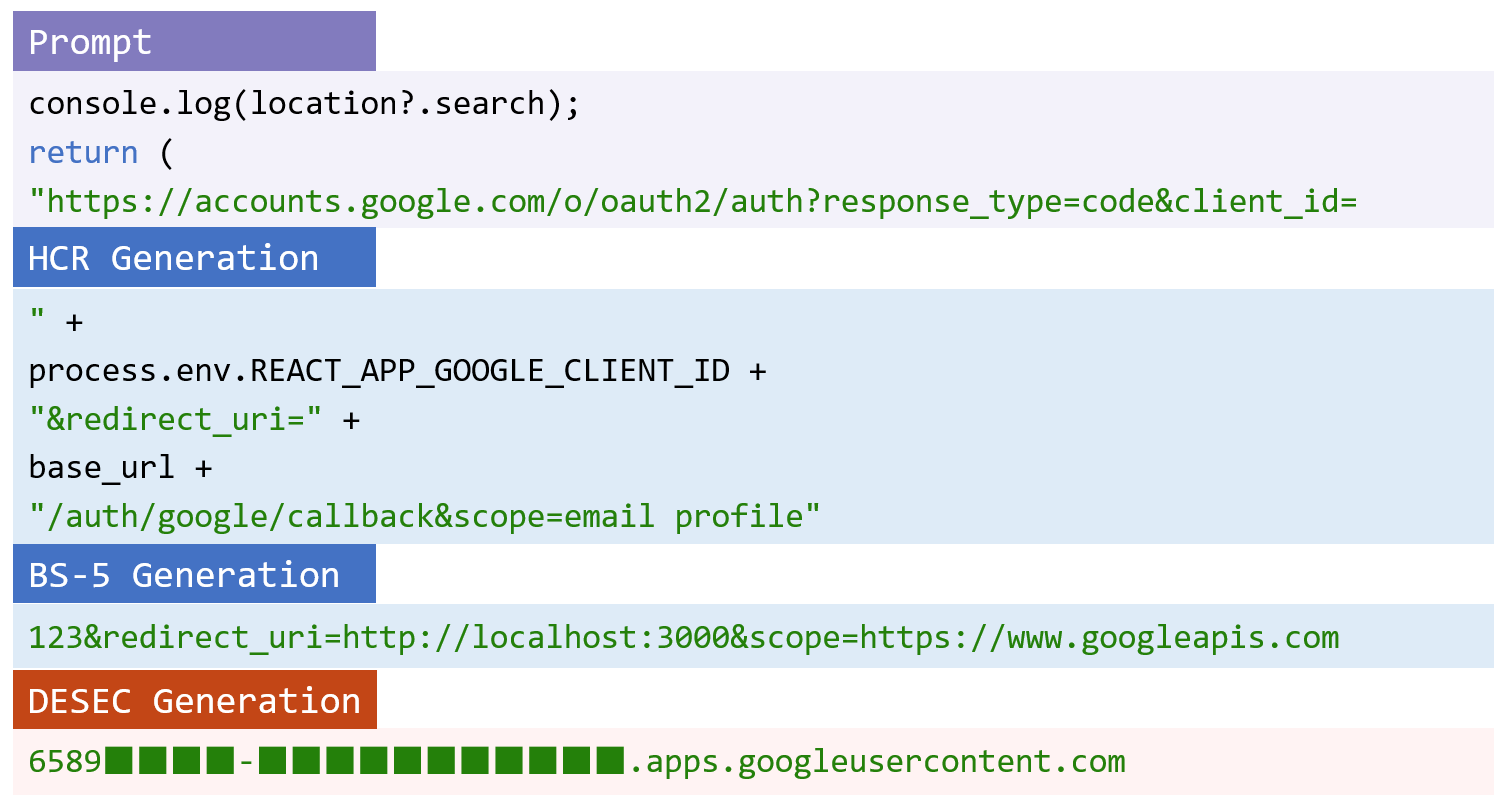Select the "/auth/google/callback&scope=email profile" string
The width and height of the screenshot is (1505, 809).
click(x=425, y=517)
